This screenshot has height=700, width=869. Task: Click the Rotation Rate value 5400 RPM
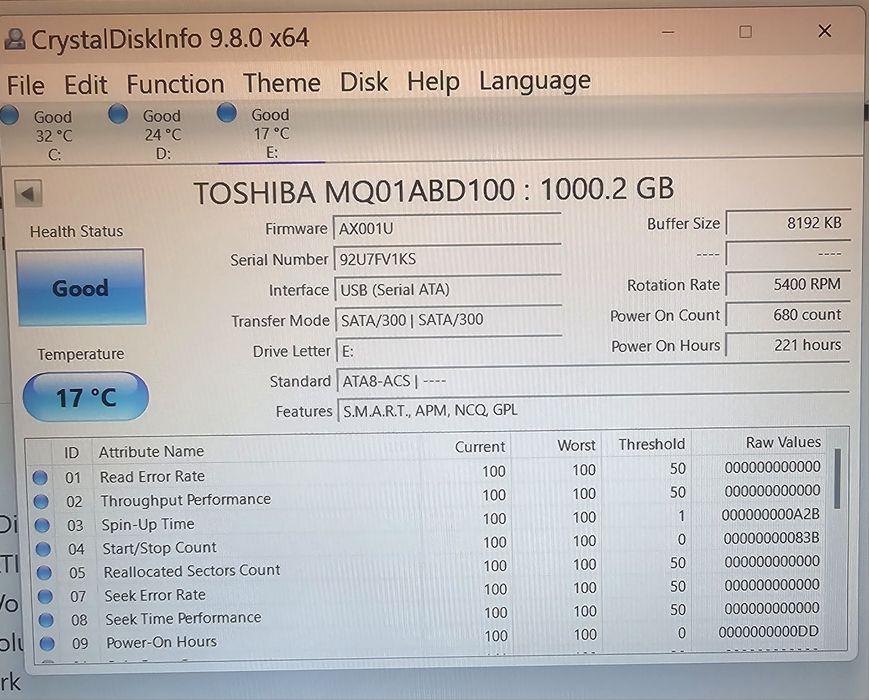coord(788,284)
